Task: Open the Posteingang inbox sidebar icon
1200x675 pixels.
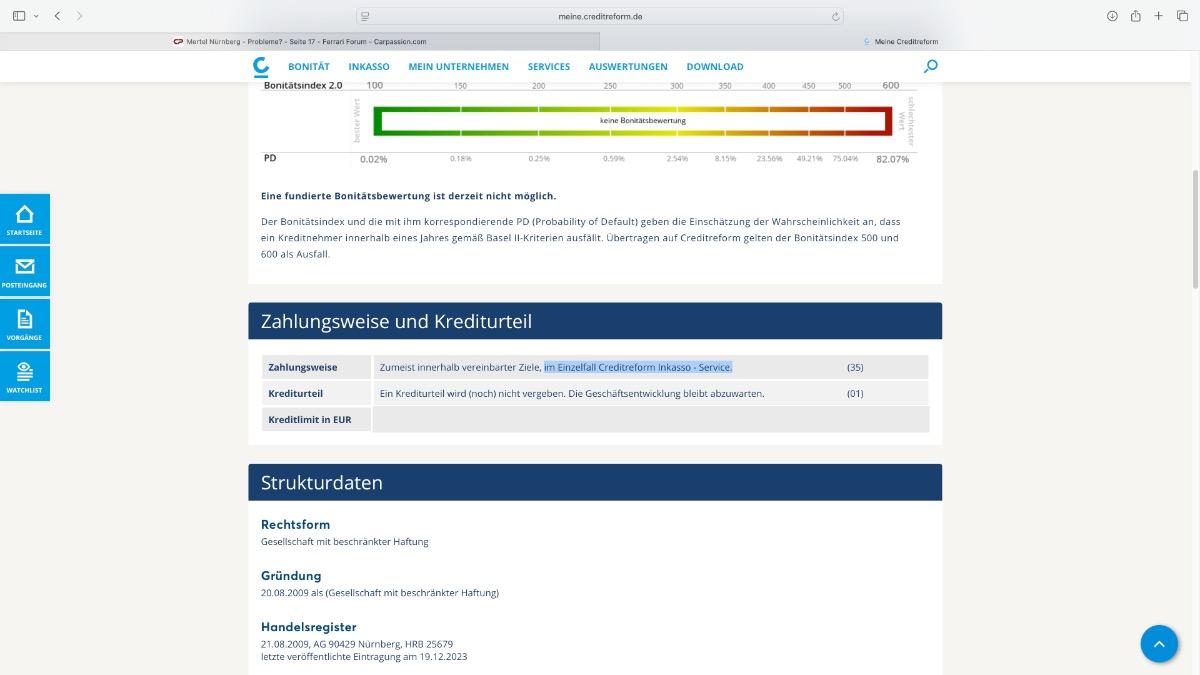Action: 24,271
